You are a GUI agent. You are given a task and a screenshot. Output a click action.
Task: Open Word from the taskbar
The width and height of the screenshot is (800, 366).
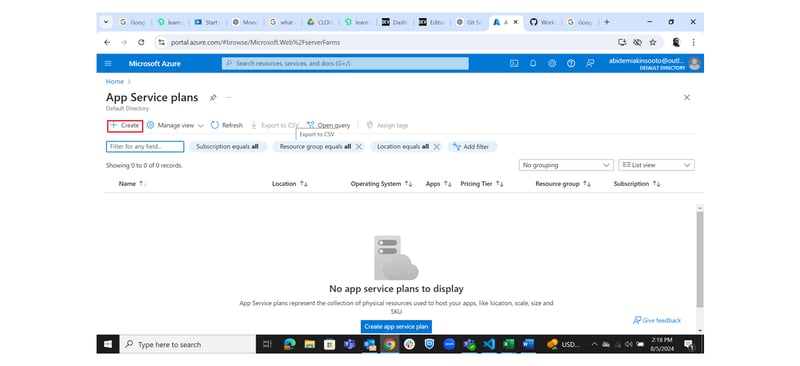(x=528, y=345)
